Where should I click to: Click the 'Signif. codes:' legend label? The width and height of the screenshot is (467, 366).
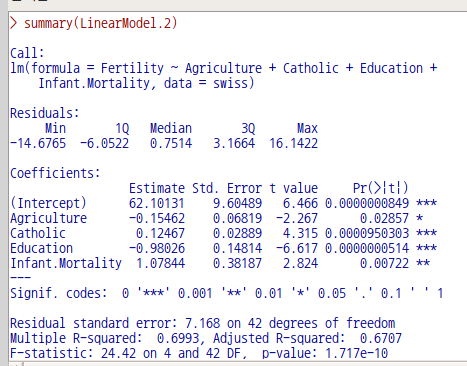coord(59,293)
